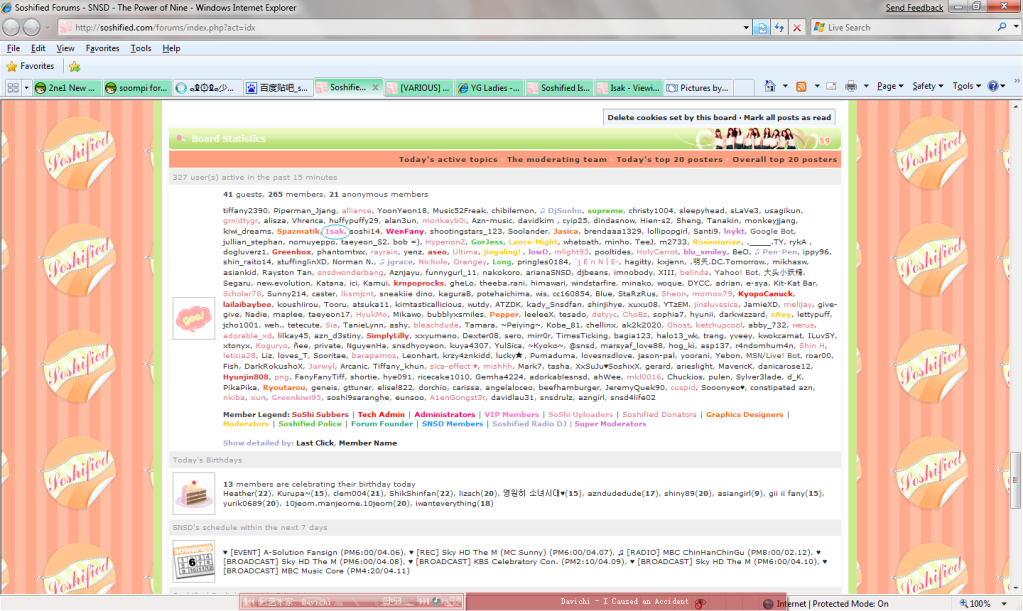
Task: Open Overall top 20 posters link
Action: pyautogui.click(x=784, y=159)
